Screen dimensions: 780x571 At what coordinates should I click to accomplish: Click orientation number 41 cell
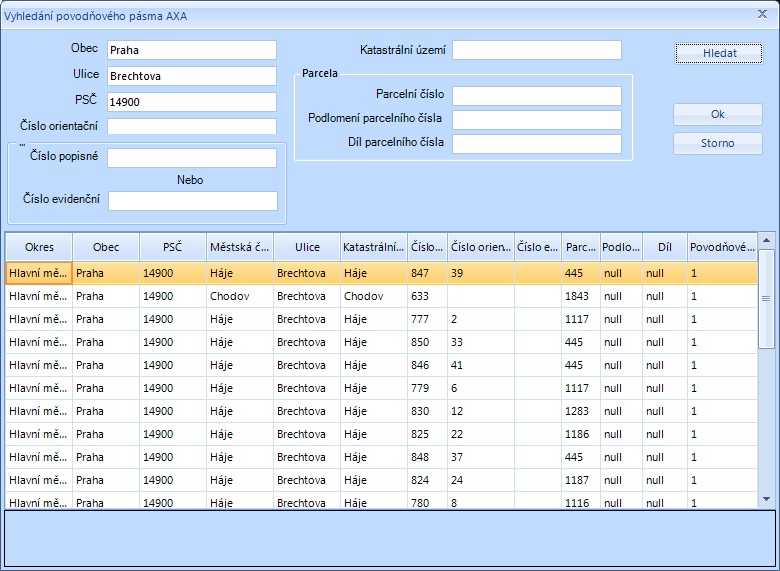pyautogui.click(x=481, y=365)
